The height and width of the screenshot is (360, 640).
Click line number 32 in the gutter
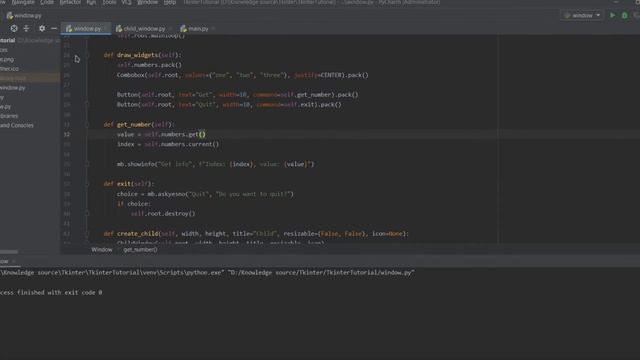67,134
